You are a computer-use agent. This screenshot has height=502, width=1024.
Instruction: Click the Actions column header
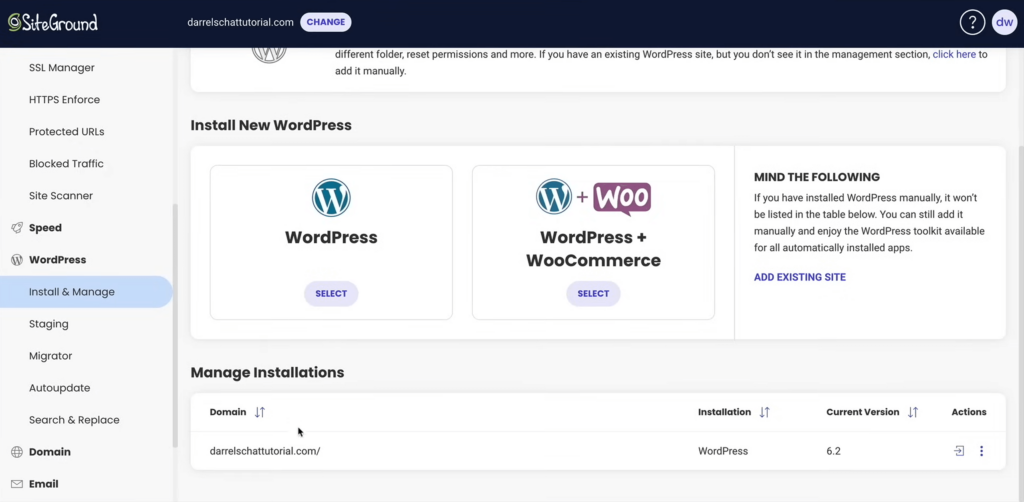coord(968,412)
